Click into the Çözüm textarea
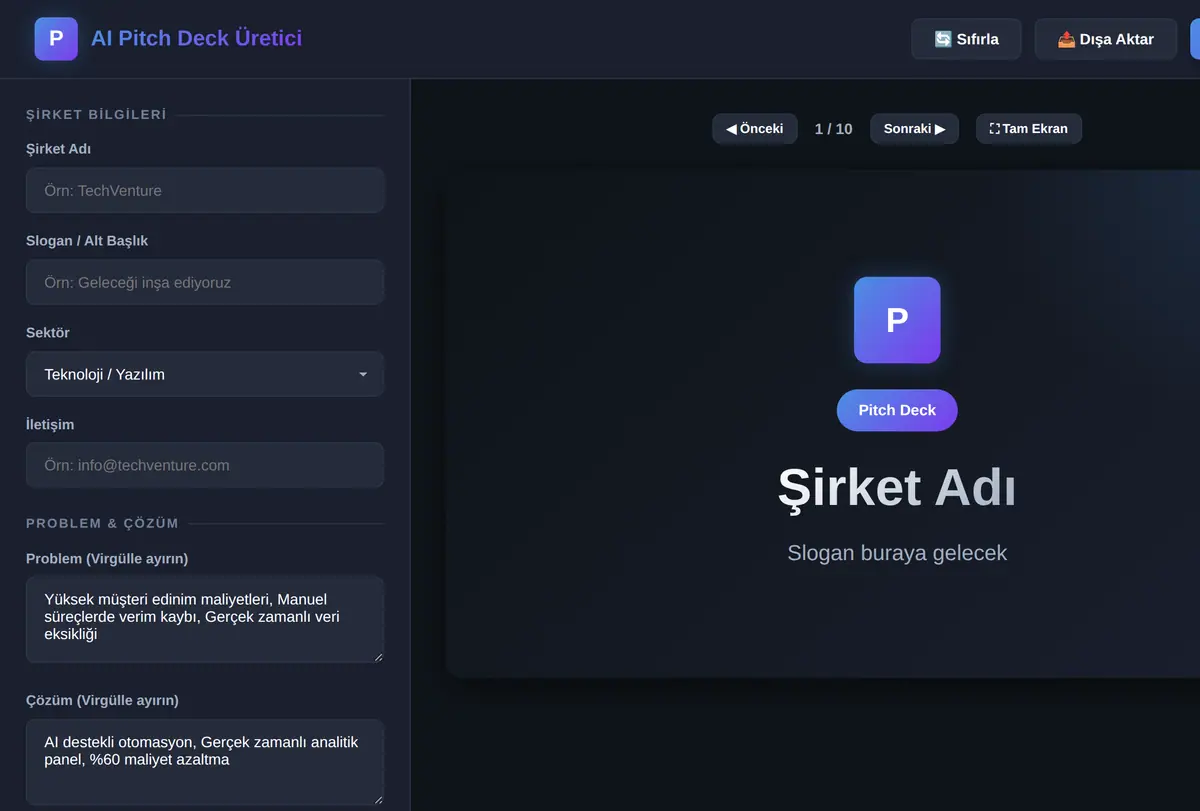 click(205, 762)
